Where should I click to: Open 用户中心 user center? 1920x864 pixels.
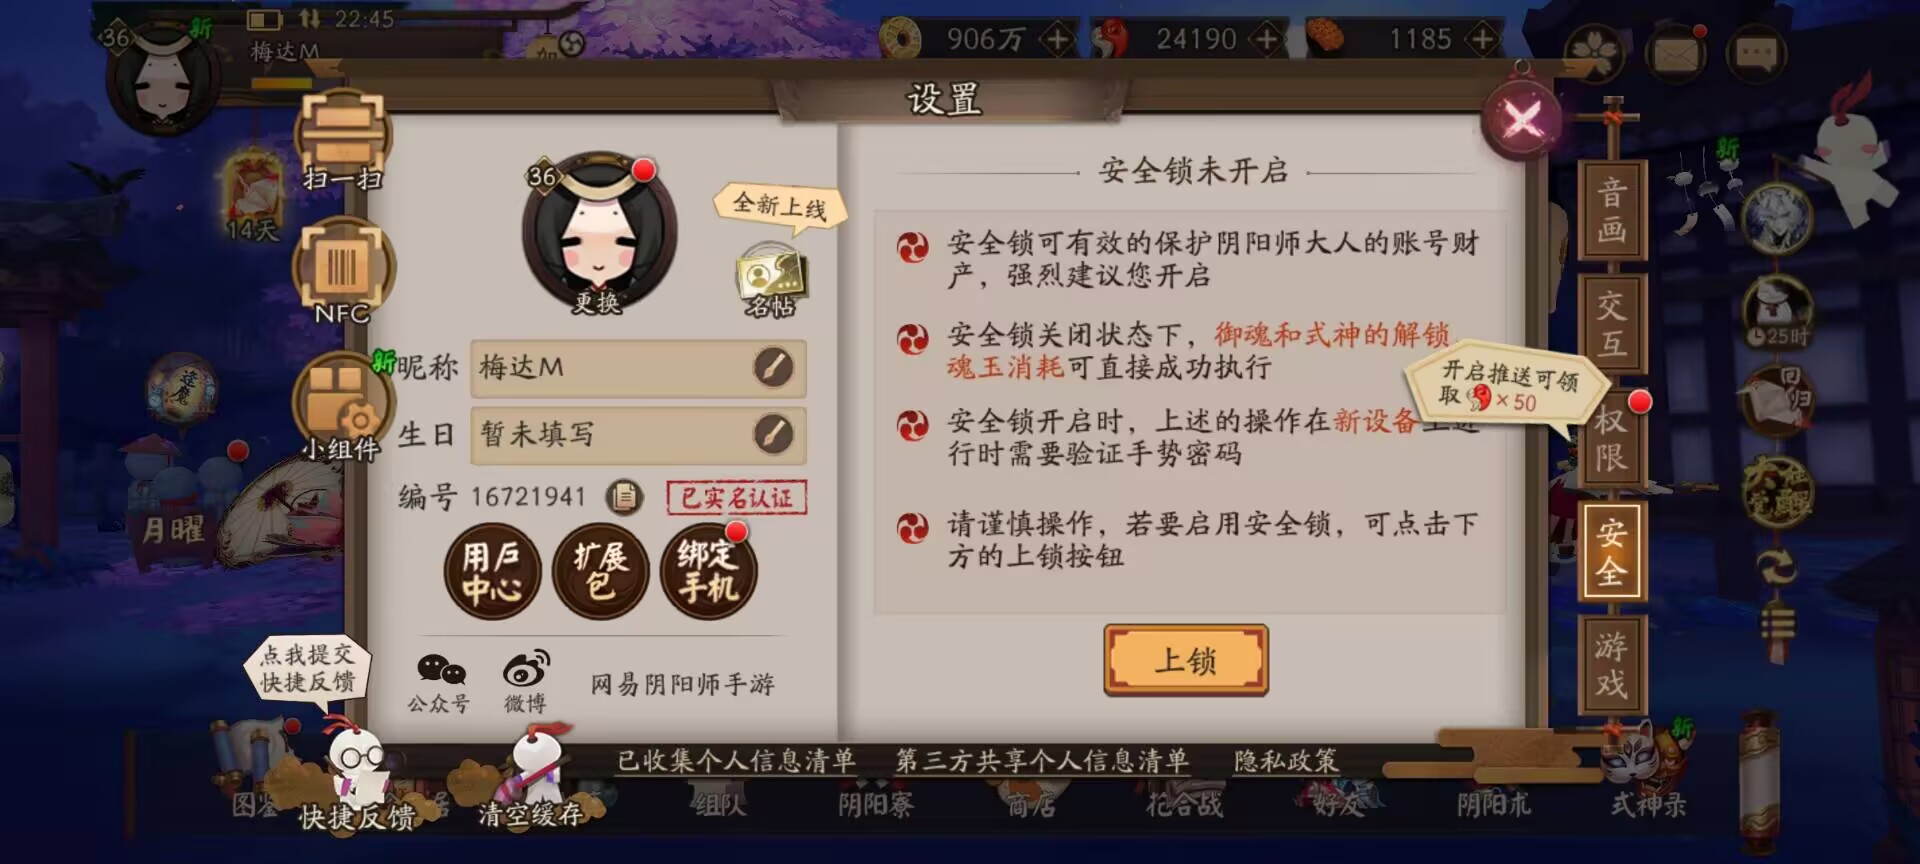[492, 572]
